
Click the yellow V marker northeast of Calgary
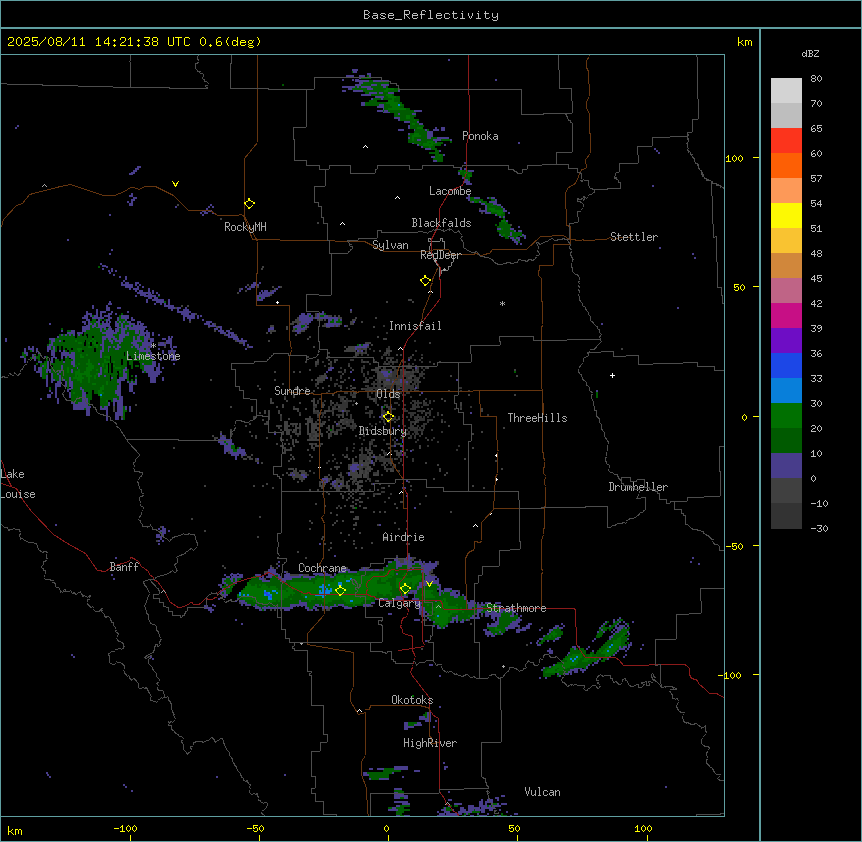tap(429, 584)
